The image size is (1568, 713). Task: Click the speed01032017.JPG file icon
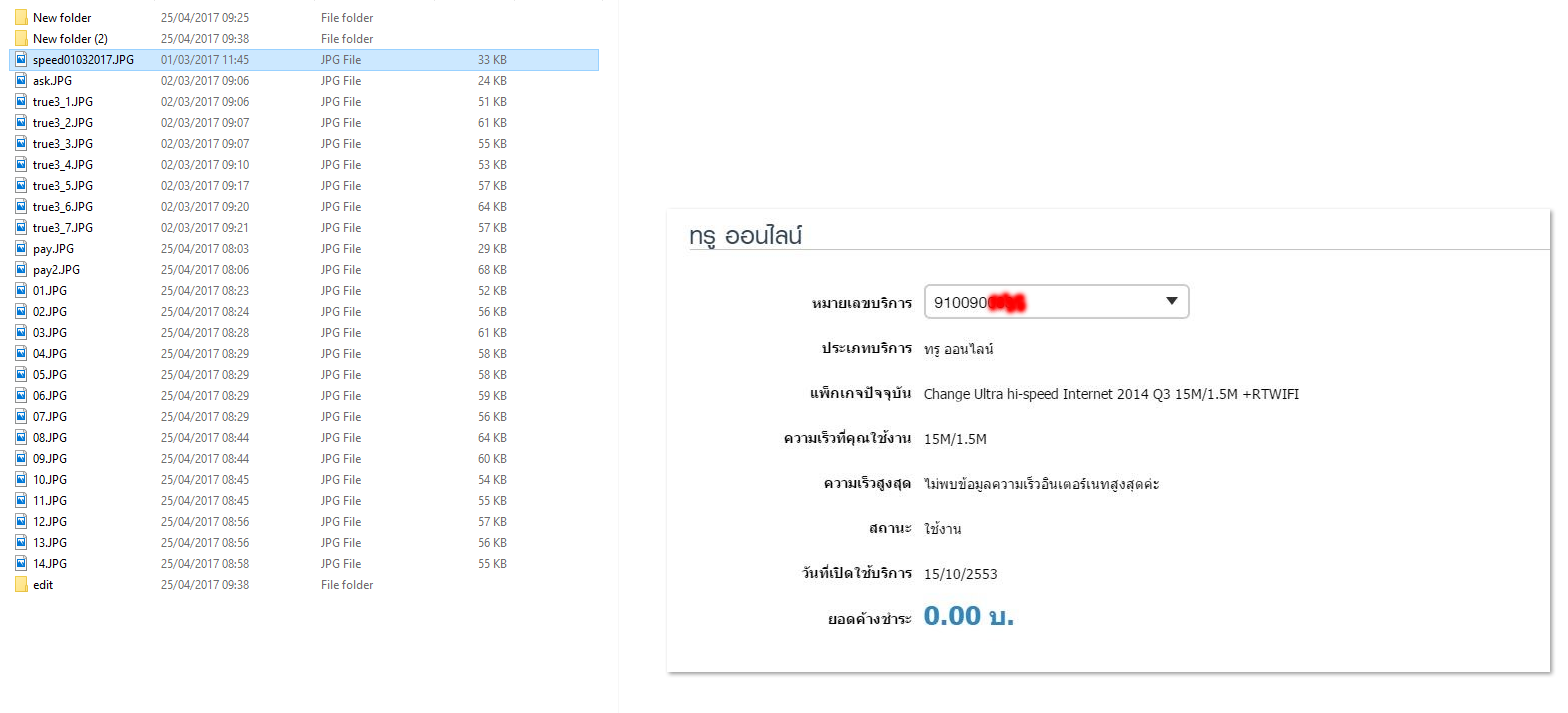(x=21, y=59)
